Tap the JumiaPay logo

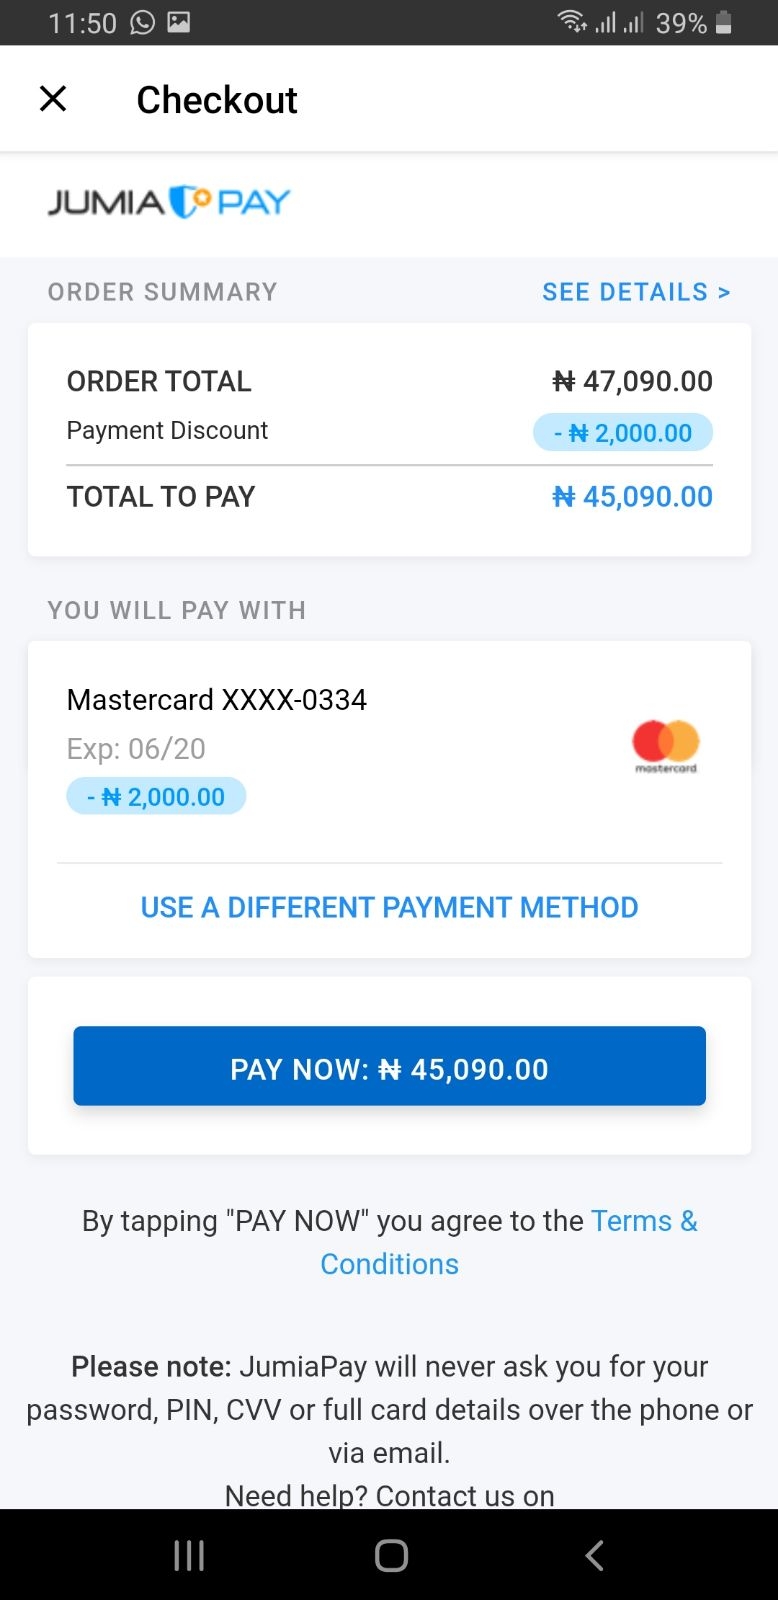click(169, 202)
